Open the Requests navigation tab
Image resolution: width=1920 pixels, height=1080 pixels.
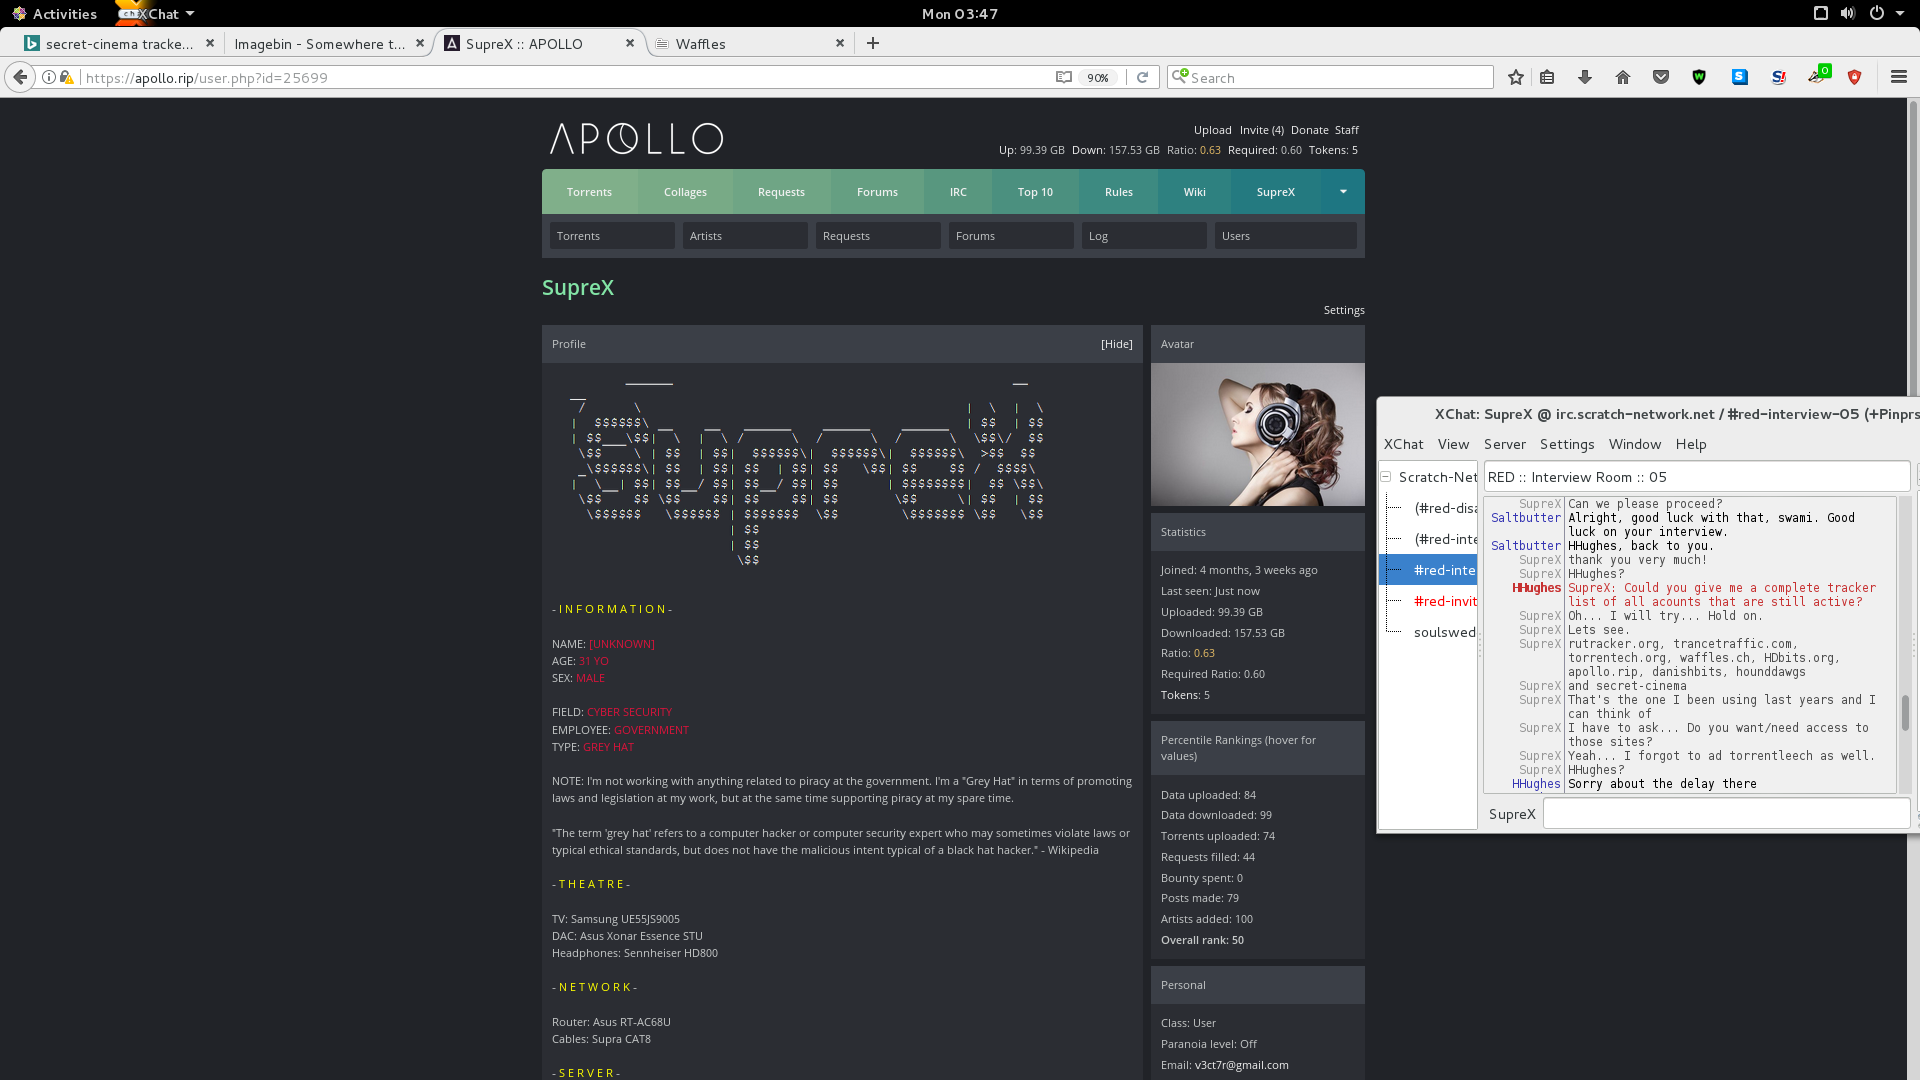[x=781, y=192]
